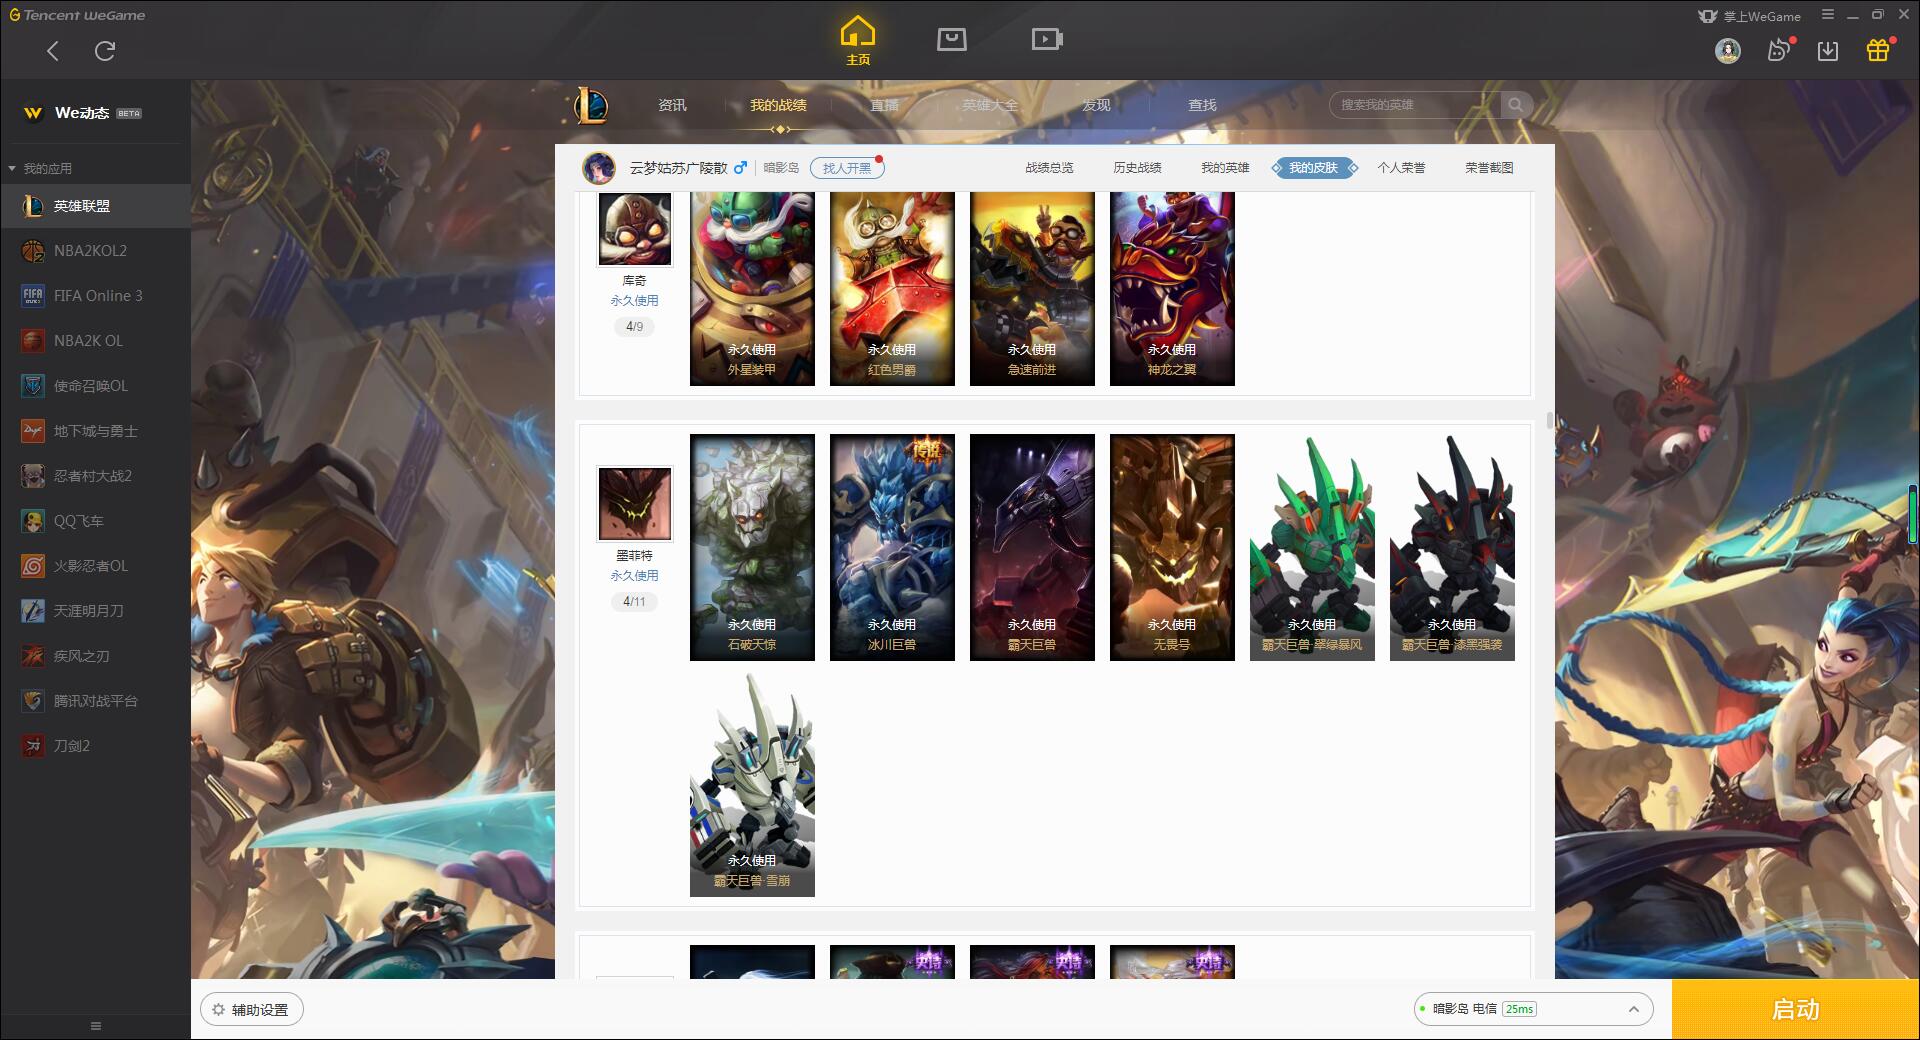The width and height of the screenshot is (1920, 1040).
Task: Open the 发现 tab
Action: 1096,105
